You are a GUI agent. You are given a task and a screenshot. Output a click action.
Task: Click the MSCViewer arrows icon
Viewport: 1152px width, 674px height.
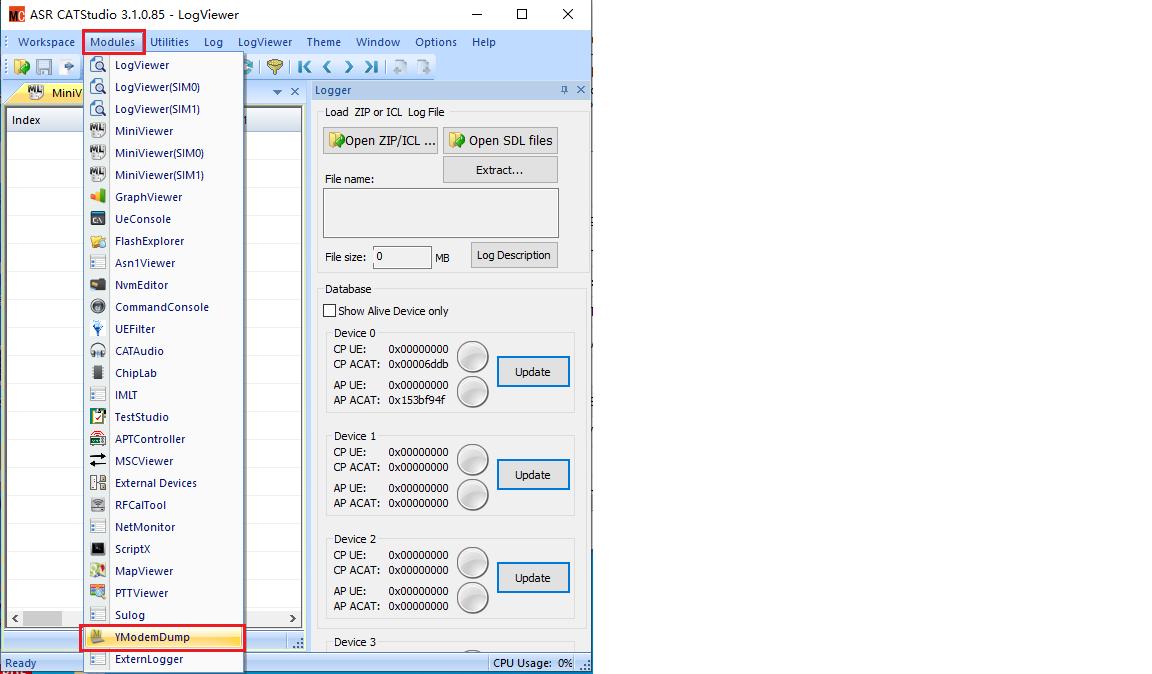[98, 461]
